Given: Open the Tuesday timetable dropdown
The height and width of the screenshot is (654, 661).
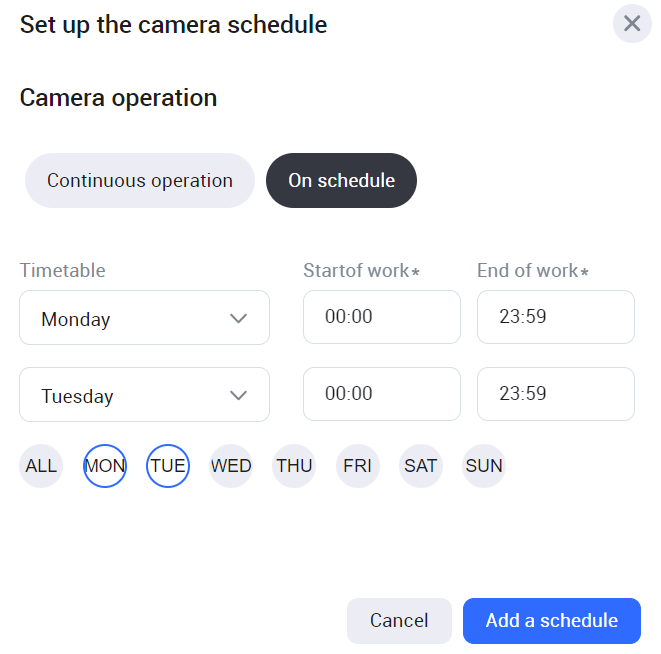Looking at the screenshot, I should point(144,395).
